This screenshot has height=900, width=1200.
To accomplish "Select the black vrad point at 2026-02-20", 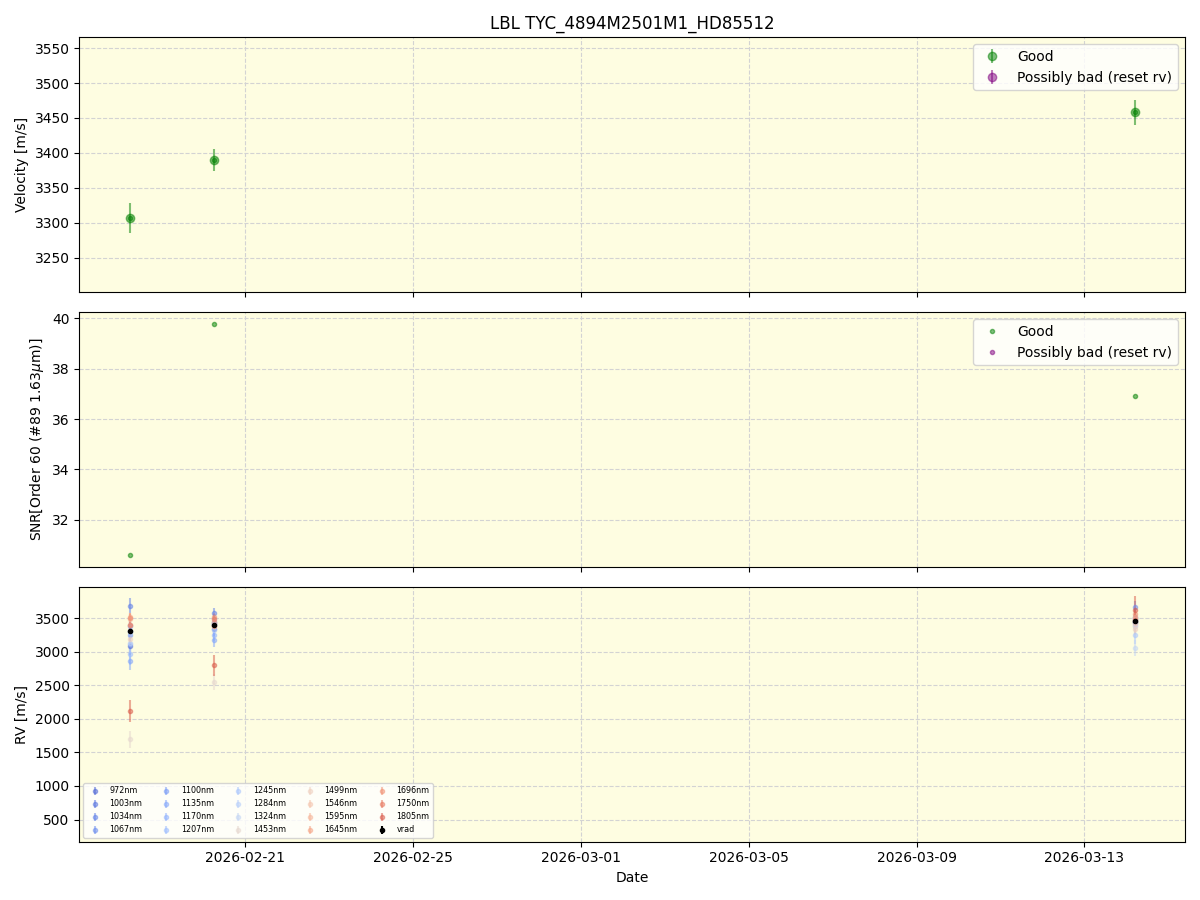I will pyautogui.click(x=214, y=624).
